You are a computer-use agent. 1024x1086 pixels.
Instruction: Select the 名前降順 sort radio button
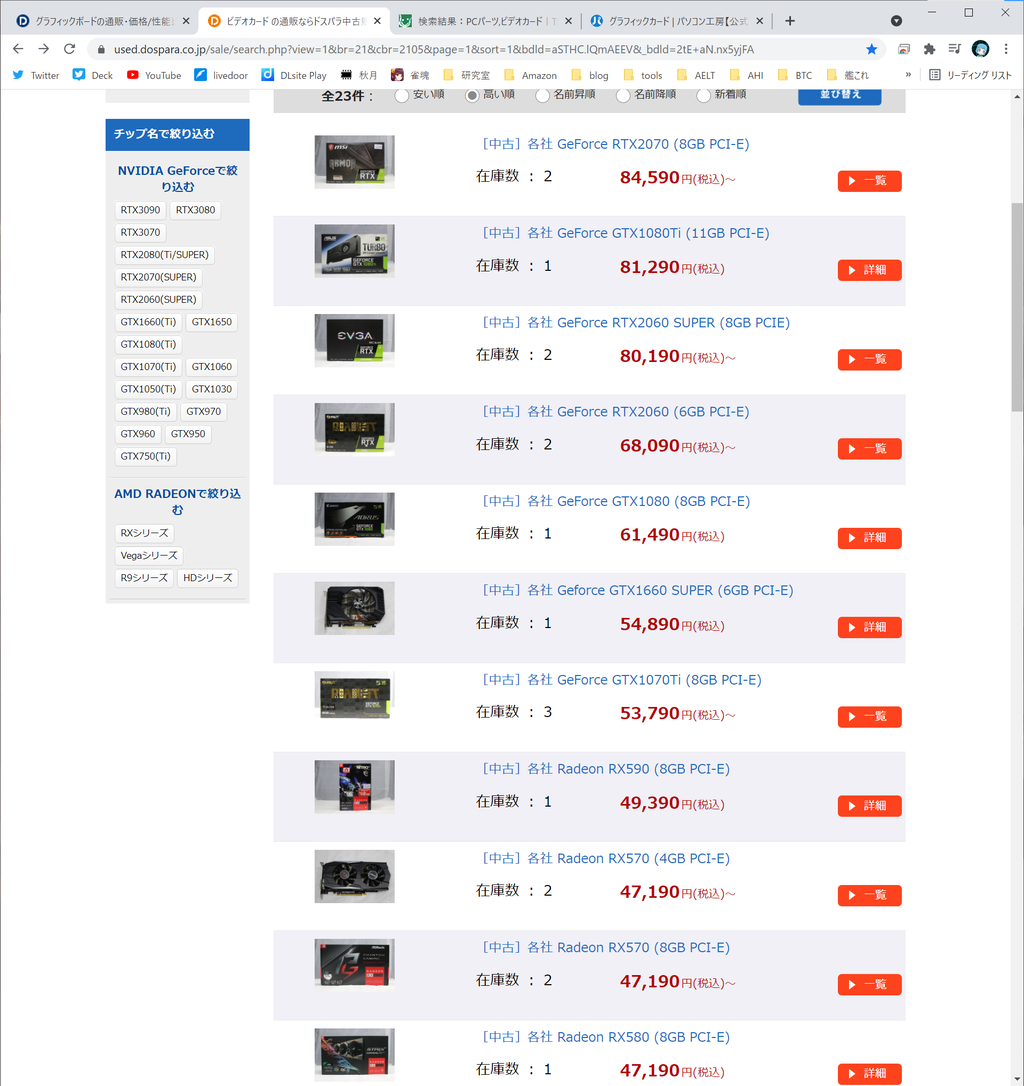click(623, 96)
